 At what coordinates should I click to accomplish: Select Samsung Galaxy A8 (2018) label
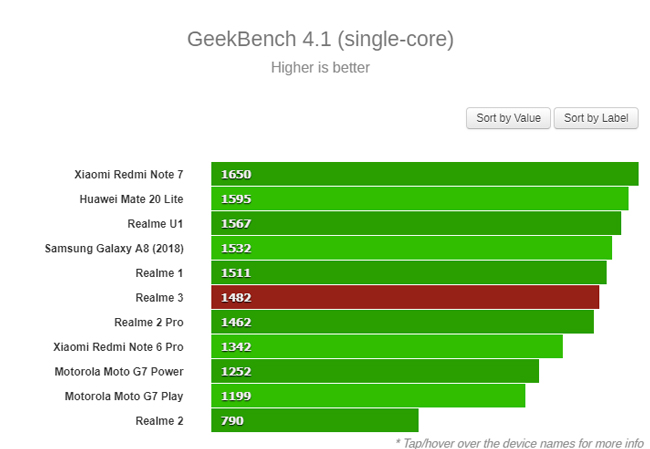pyautogui.click(x=114, y=248)
